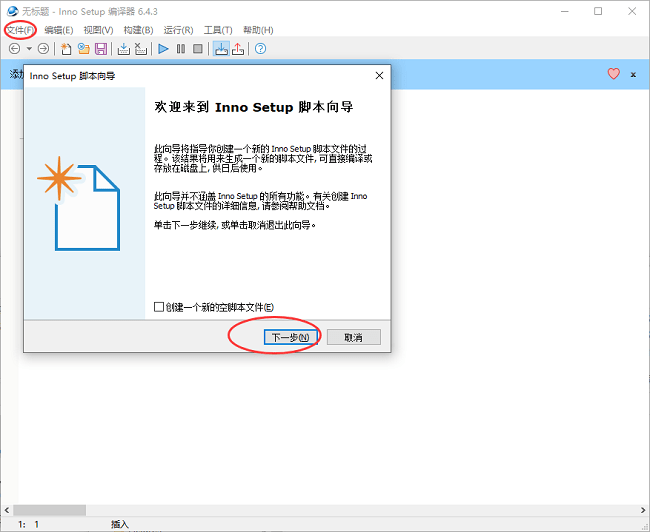650x532 pixels.
Task: Select the target uninstall upload icon
Action: 238,49
